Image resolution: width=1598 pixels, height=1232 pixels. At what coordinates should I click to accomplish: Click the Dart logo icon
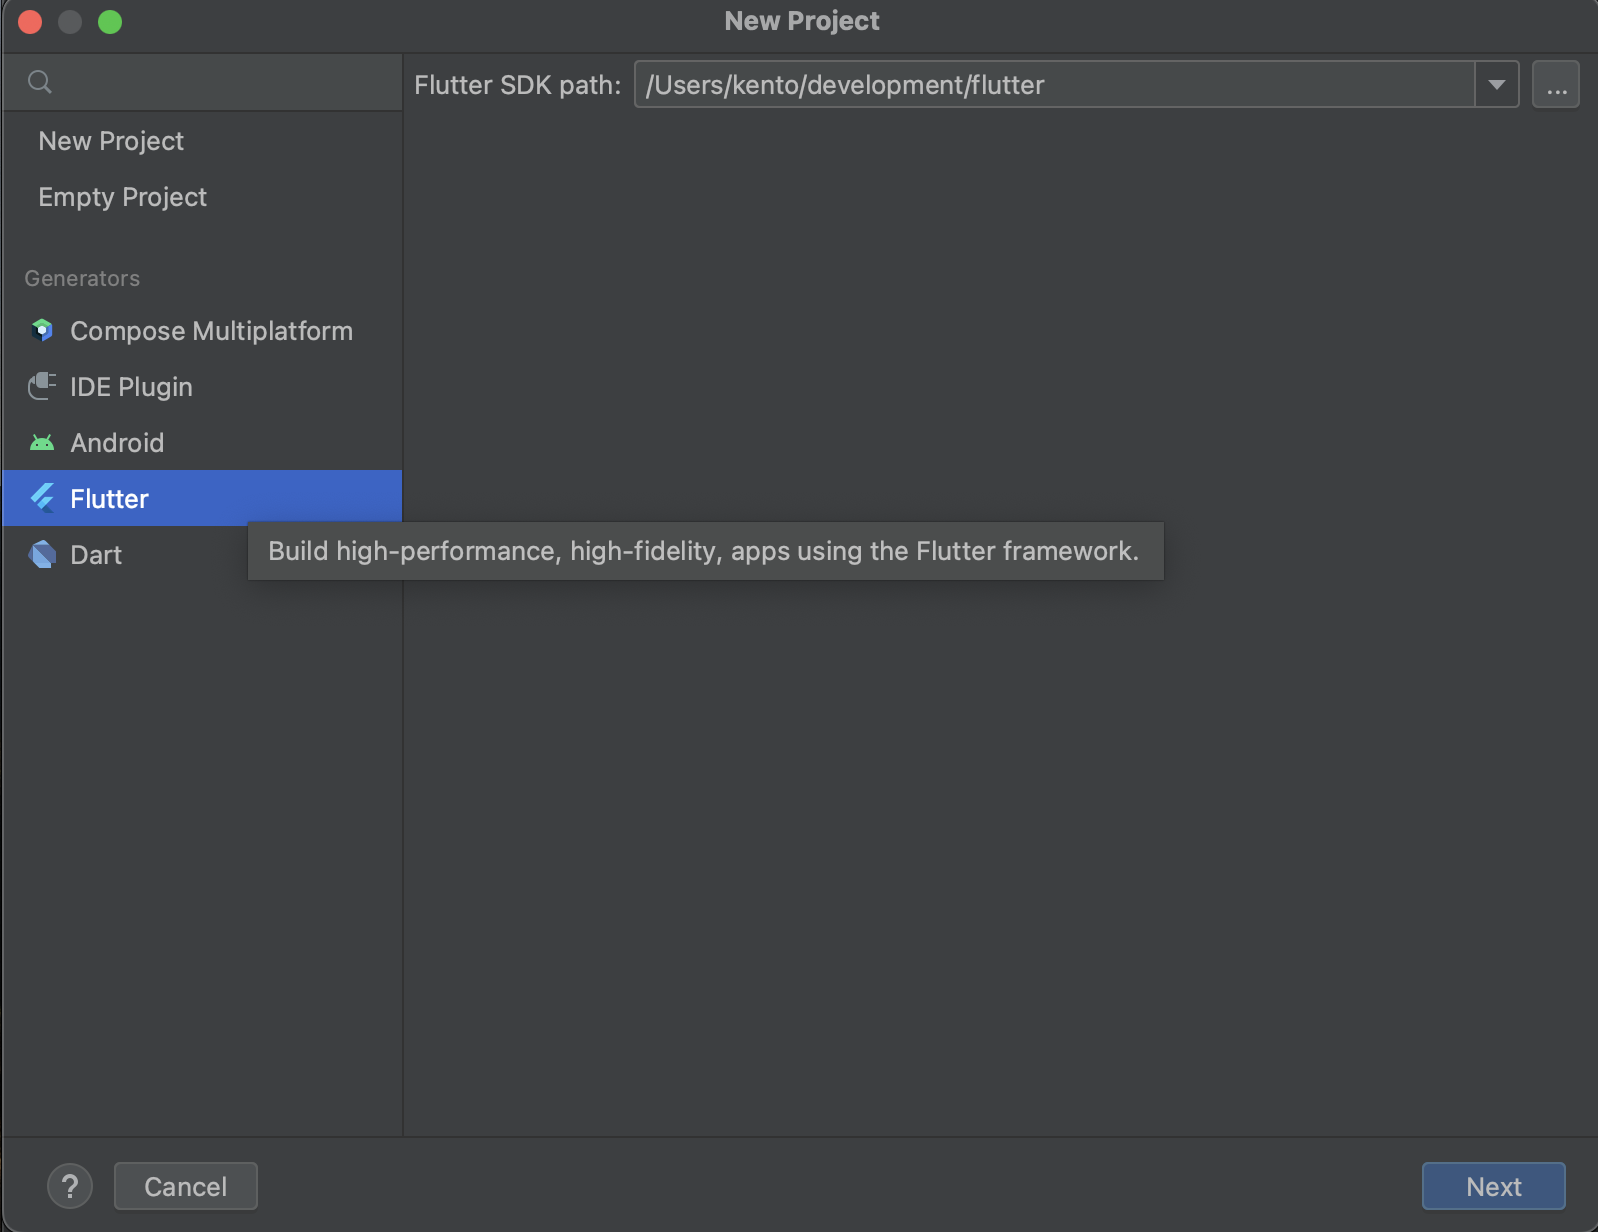[42, 555]
